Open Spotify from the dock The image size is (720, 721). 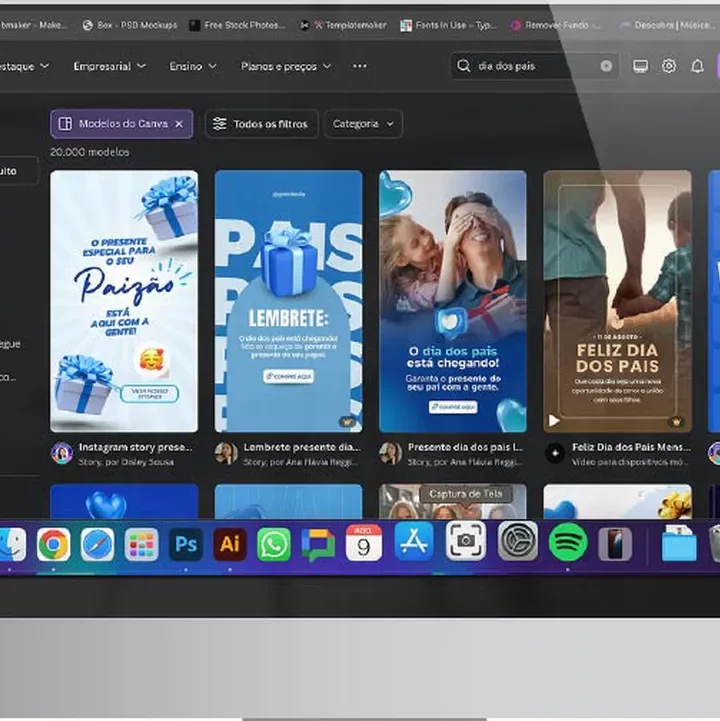tap(568, 543)
